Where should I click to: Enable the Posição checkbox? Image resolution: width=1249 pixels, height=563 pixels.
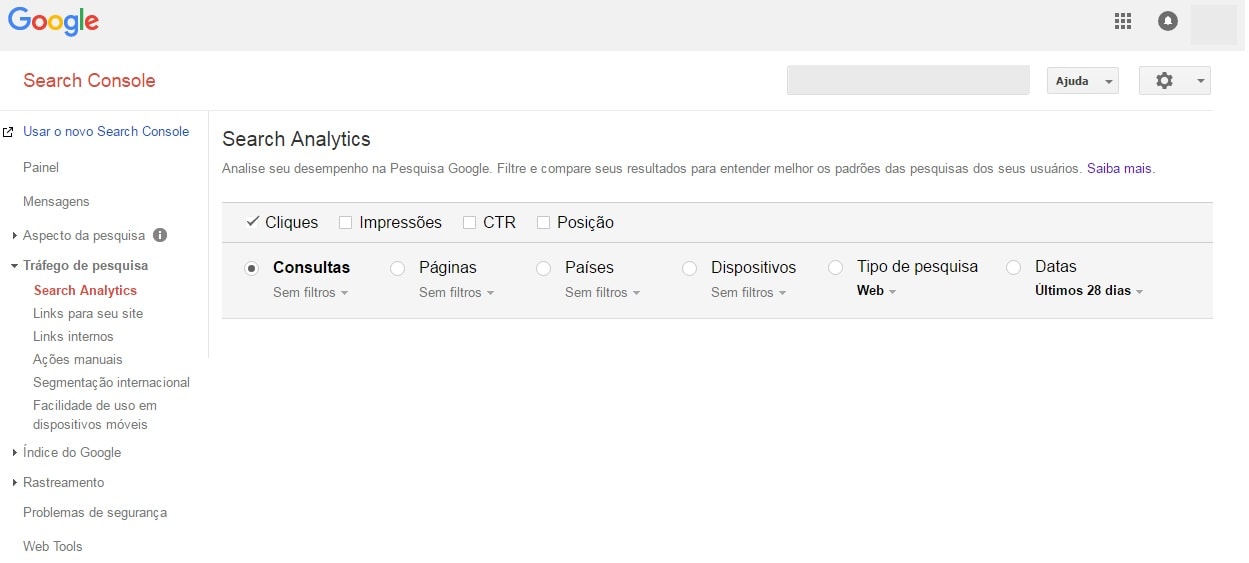click(543, 223)
